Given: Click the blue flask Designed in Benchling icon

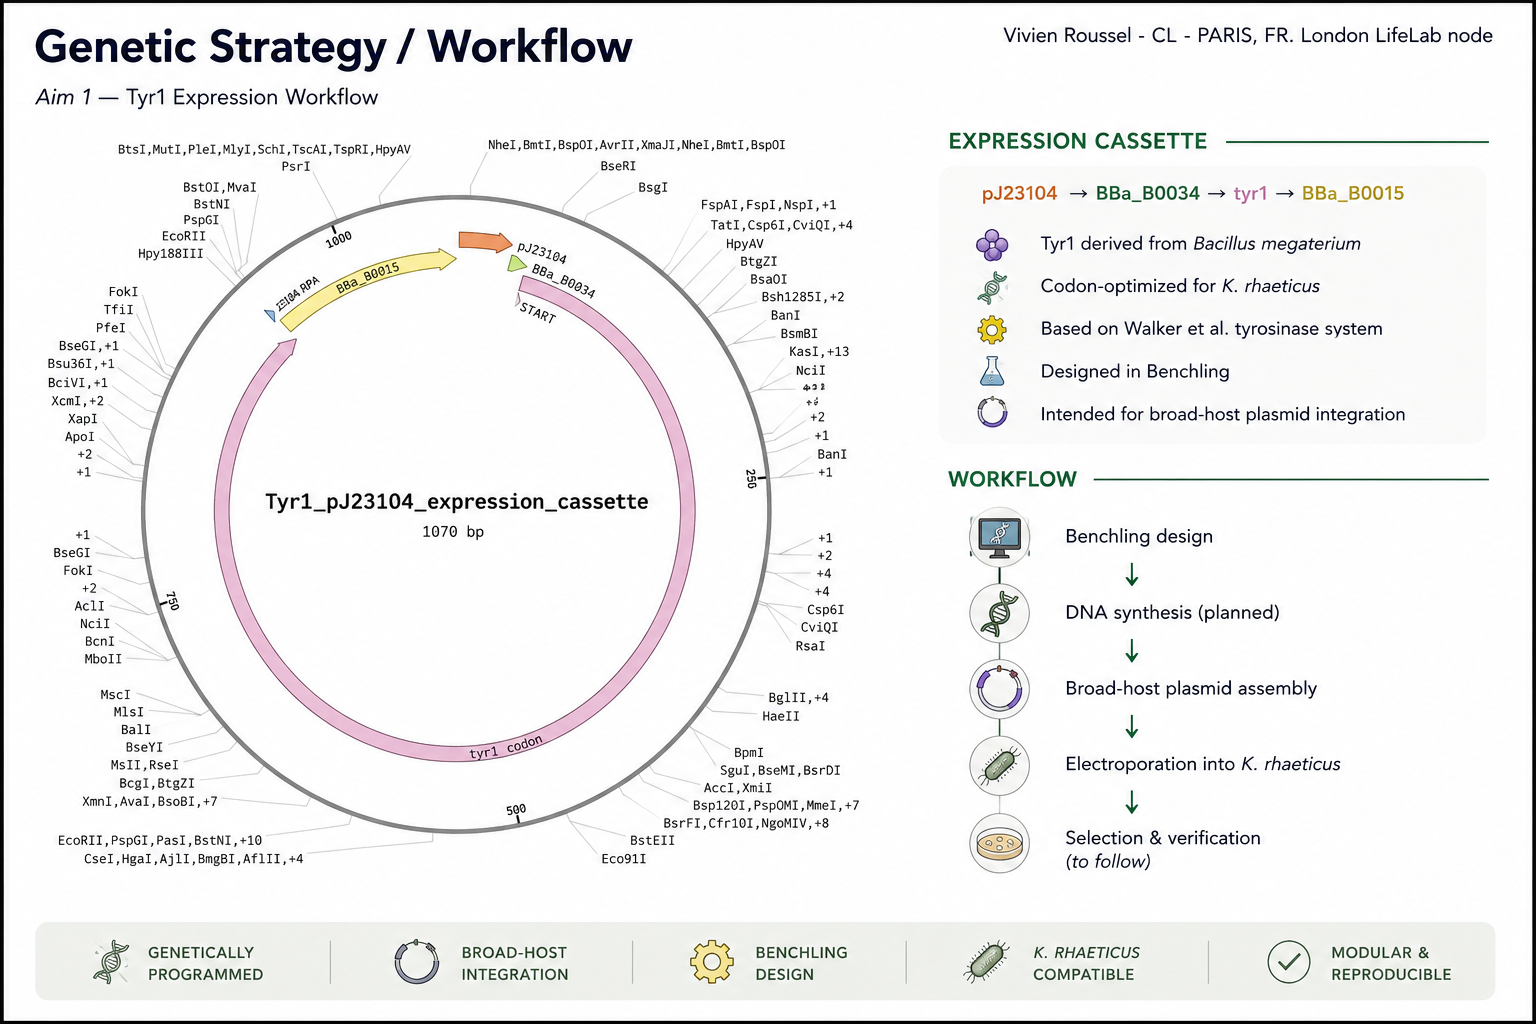Looking at the screenshot, I should [x=991, y=371].
